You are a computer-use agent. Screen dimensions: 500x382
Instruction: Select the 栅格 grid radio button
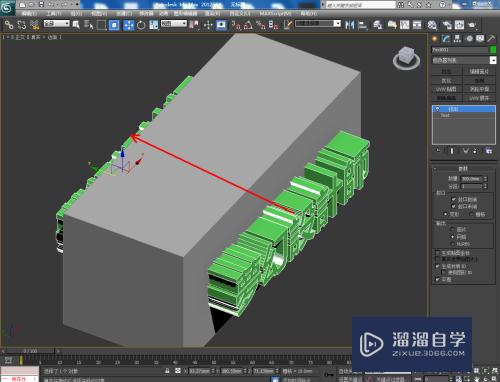click(471, 214)
